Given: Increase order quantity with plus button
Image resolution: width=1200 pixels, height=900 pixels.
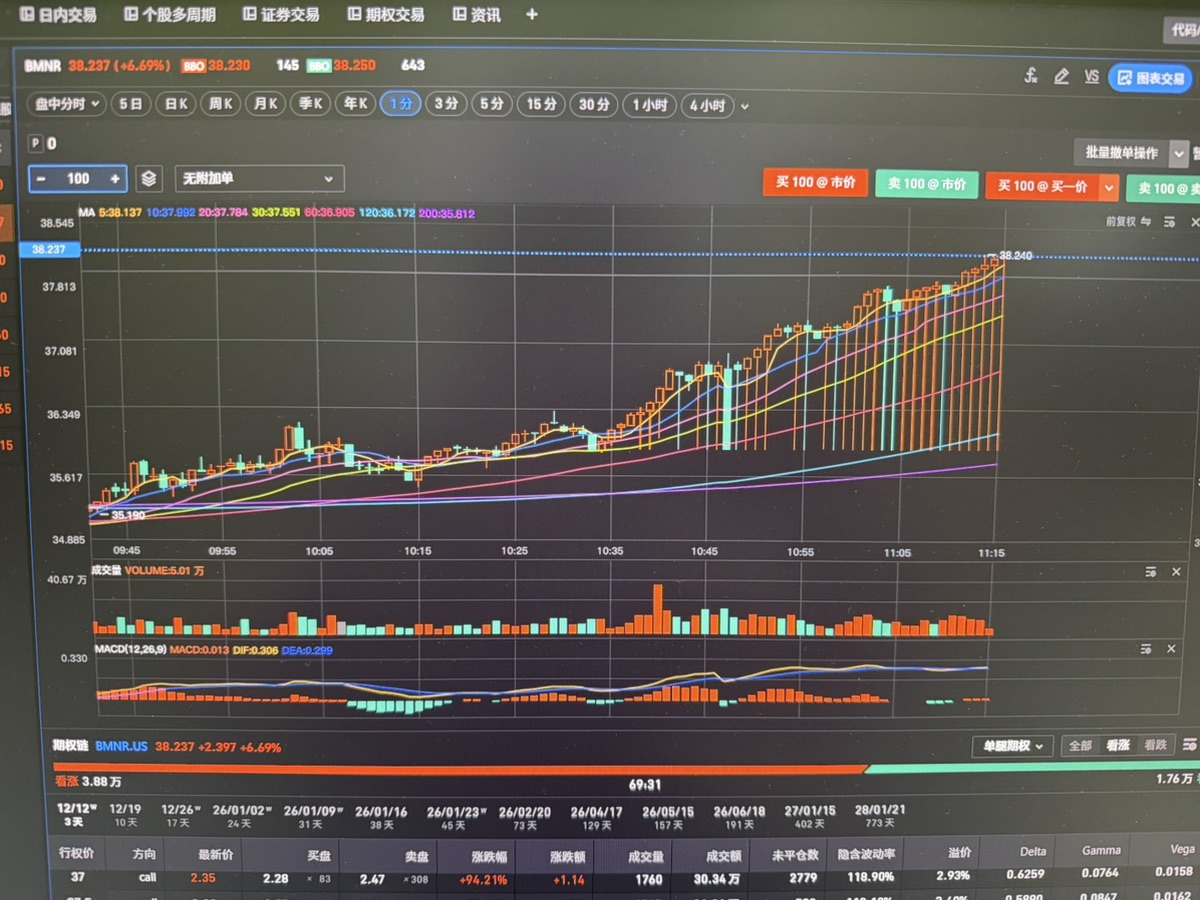Looking at the screenshot, I should [x=115, y=179].
